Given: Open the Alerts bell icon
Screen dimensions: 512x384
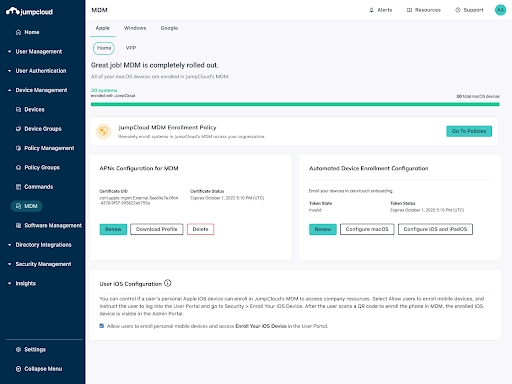Looking at the screenshot, I should (371, 10).
